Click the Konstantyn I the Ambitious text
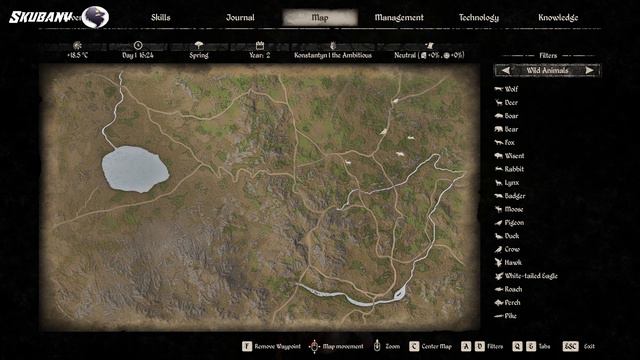Screen dimensions: 640x360 pyautogui.click(x=333, y=55)
